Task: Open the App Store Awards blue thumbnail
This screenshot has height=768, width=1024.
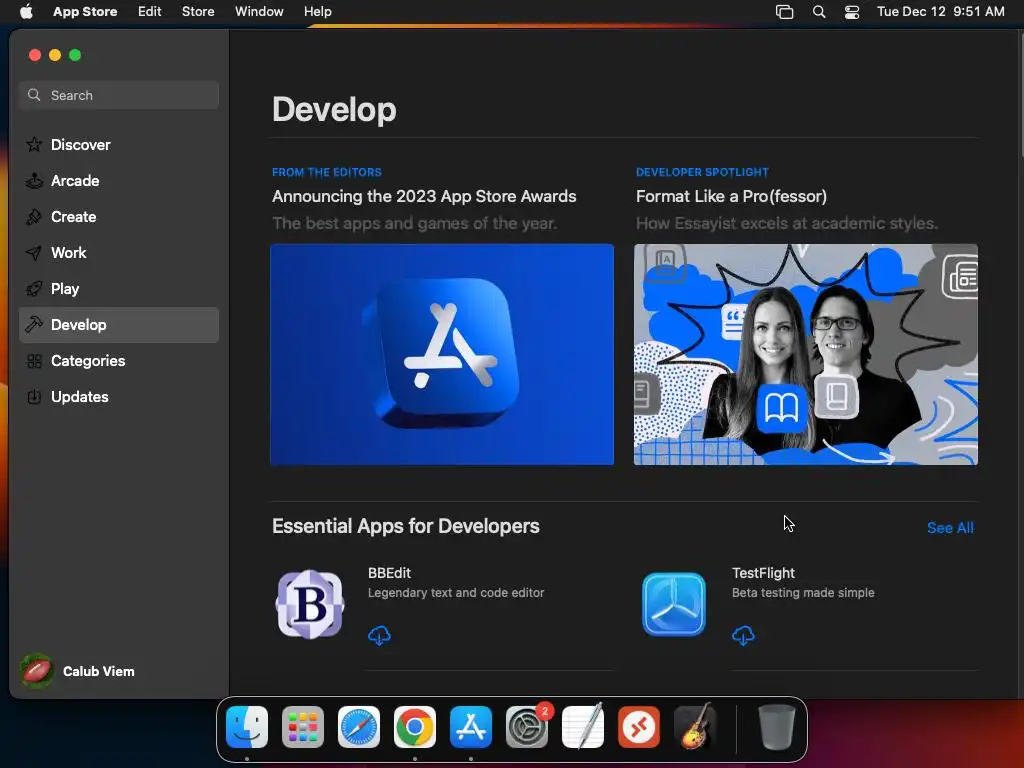Action: coord(442,355)
